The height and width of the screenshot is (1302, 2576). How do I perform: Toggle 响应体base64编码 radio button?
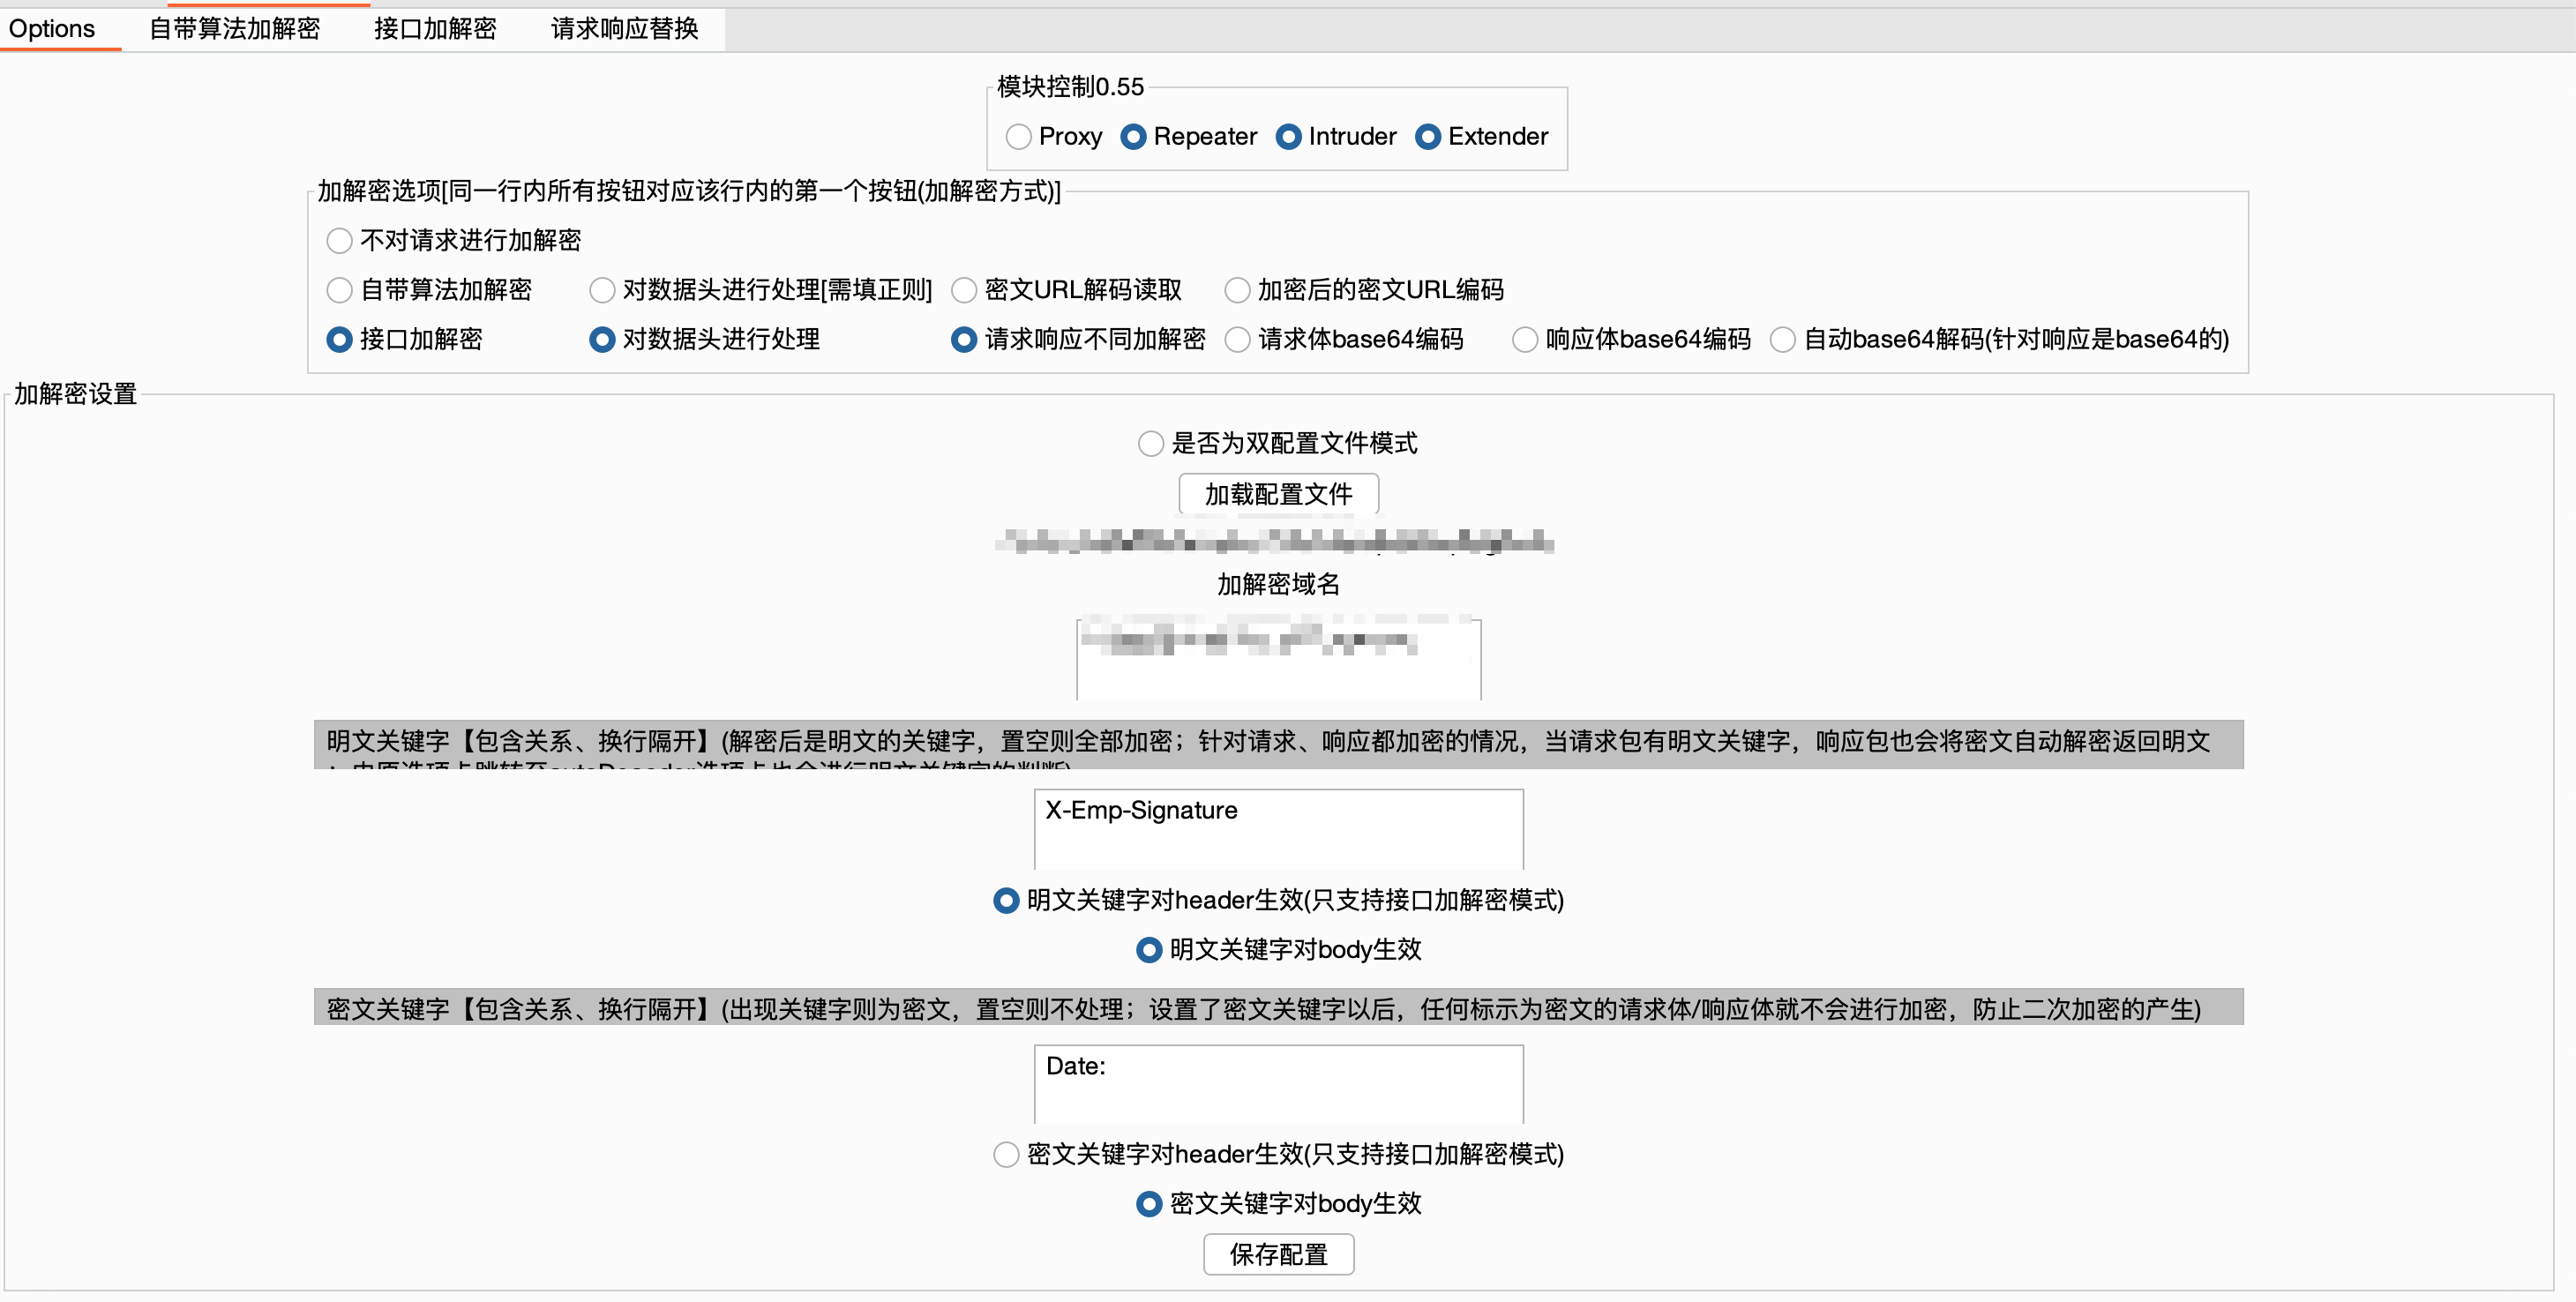pos(1524,340)
